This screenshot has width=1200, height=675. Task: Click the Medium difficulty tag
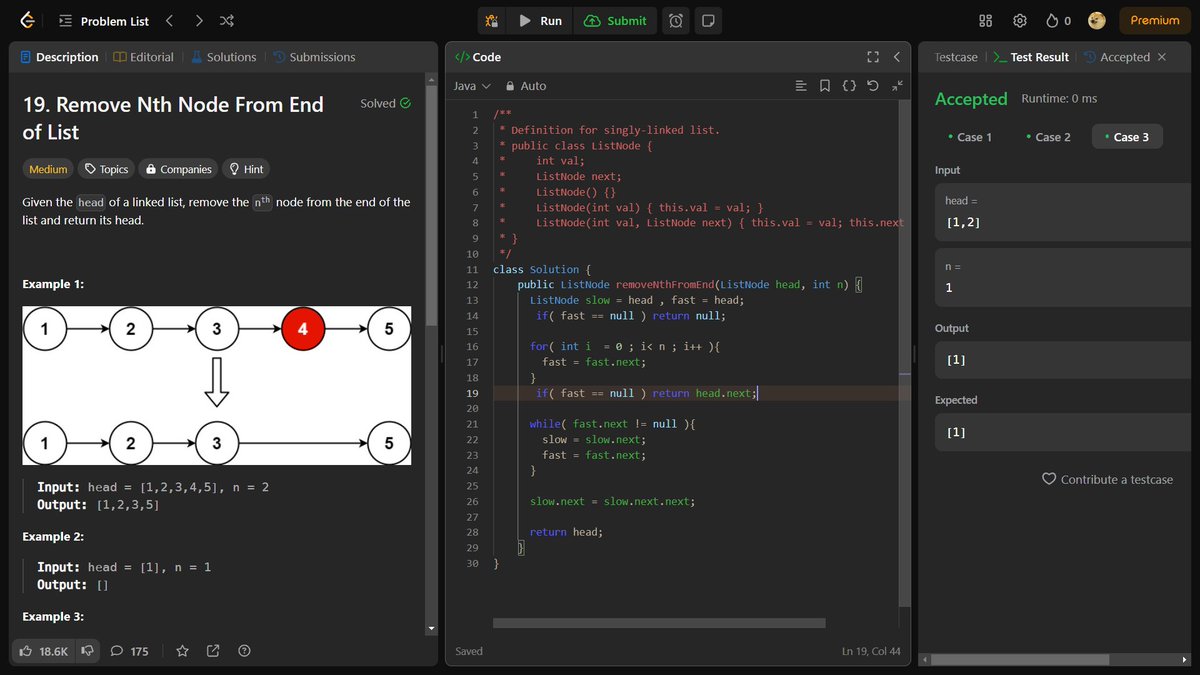[48, 169]
